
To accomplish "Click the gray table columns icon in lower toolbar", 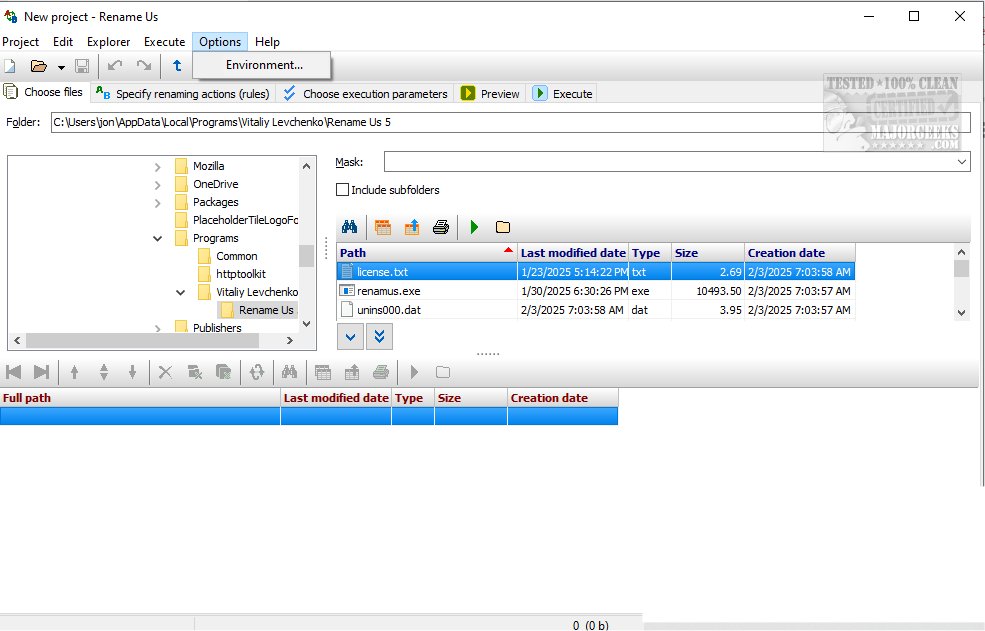I will [x=323, y=372].
